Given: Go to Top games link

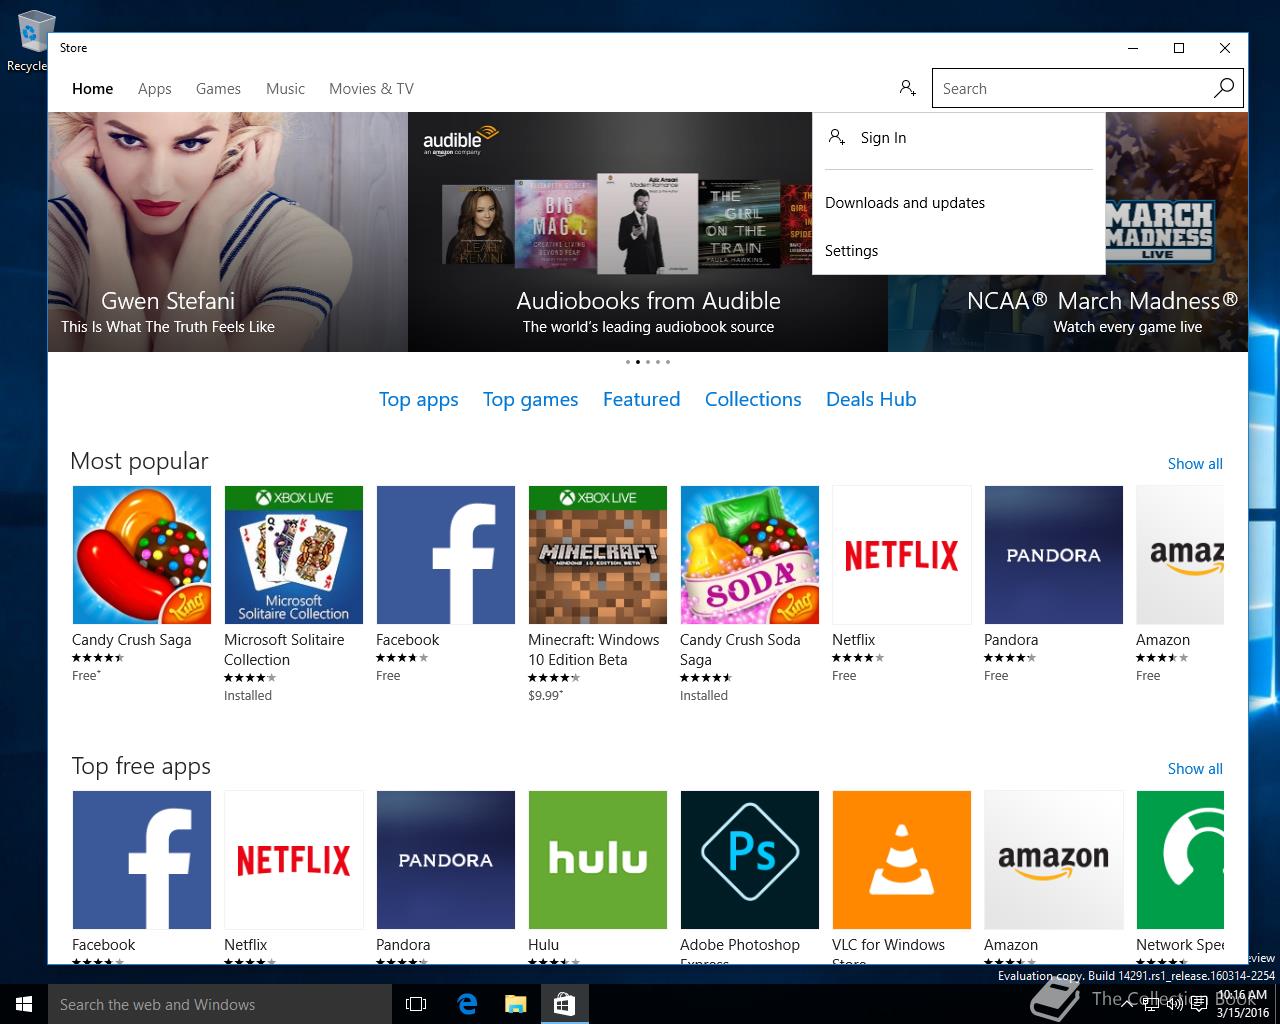Looking at the screenshot, I should coord(530,399).
